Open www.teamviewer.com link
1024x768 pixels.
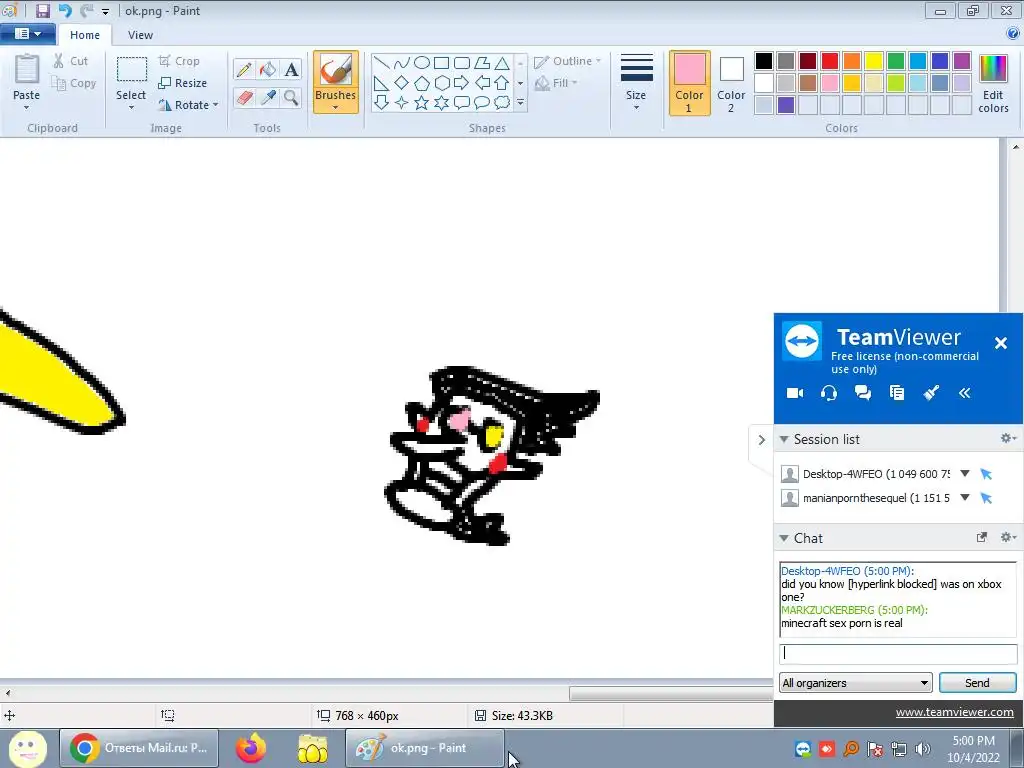point(954,712)
